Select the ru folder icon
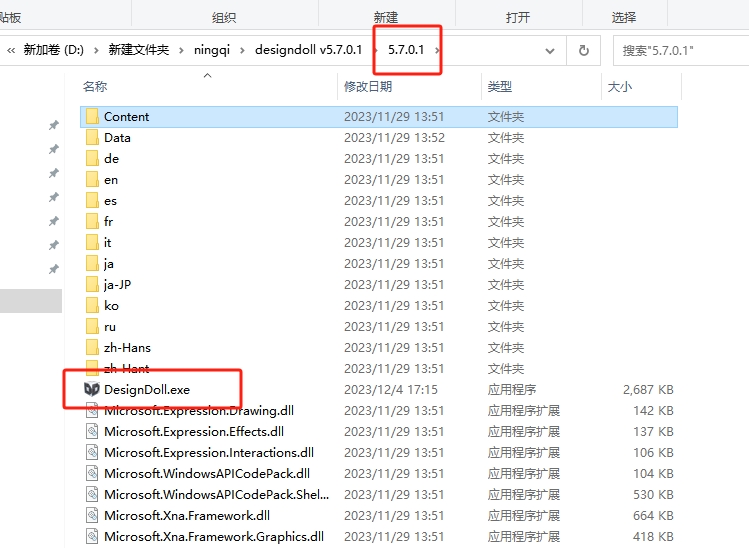The height and width of the screenshot is (548, 749). click(x=92, y=327)
